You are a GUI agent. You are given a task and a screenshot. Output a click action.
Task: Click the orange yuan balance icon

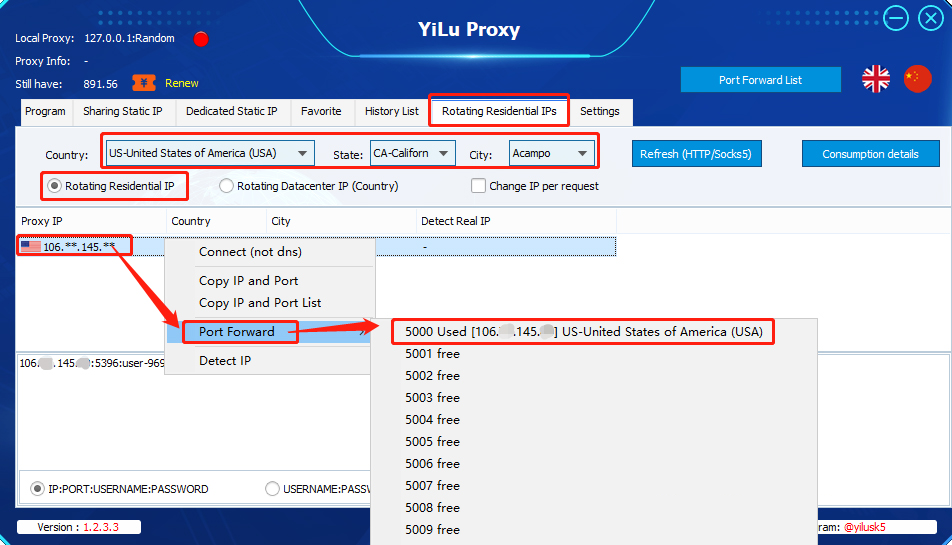pyautogui.click(x=144, y=83)
